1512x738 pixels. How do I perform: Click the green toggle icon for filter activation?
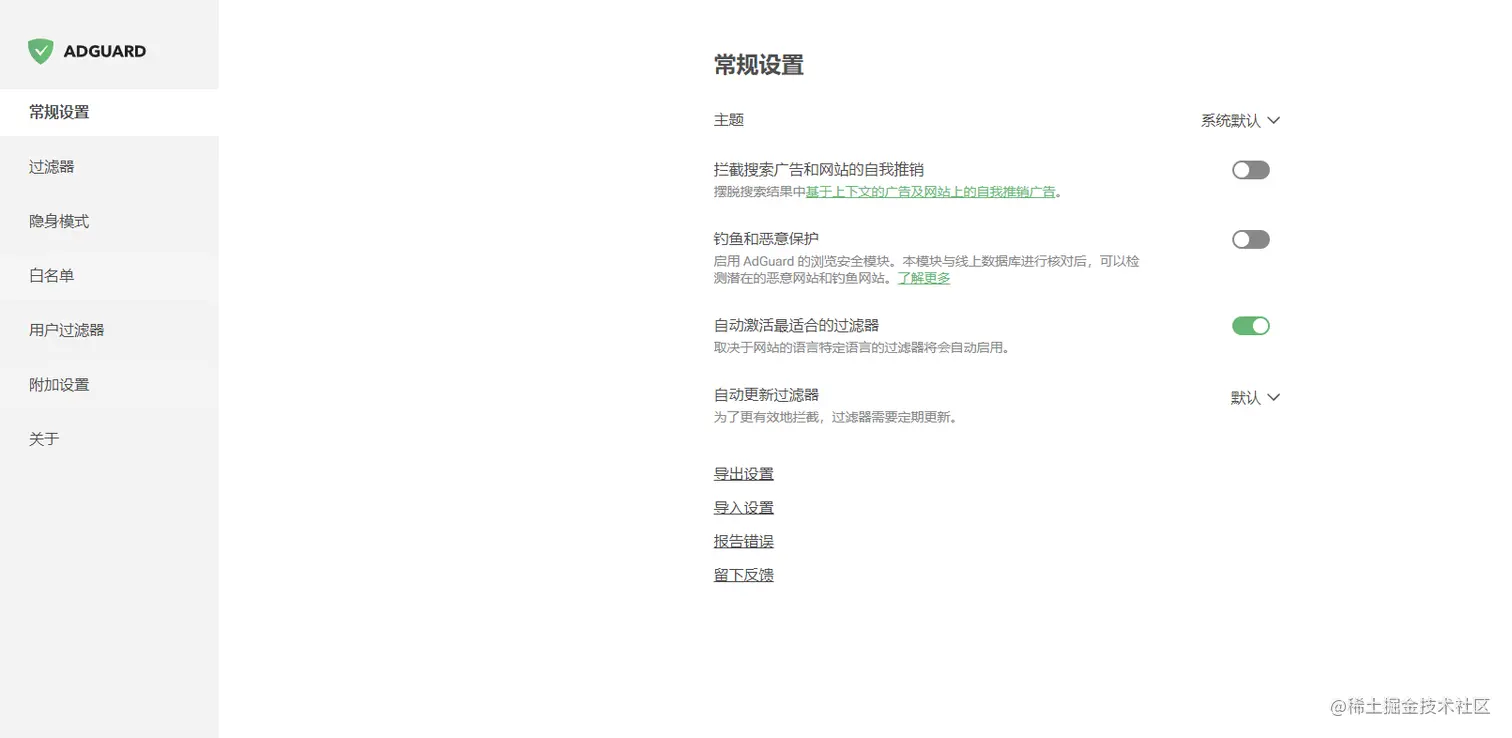(x=1250, y=325)
